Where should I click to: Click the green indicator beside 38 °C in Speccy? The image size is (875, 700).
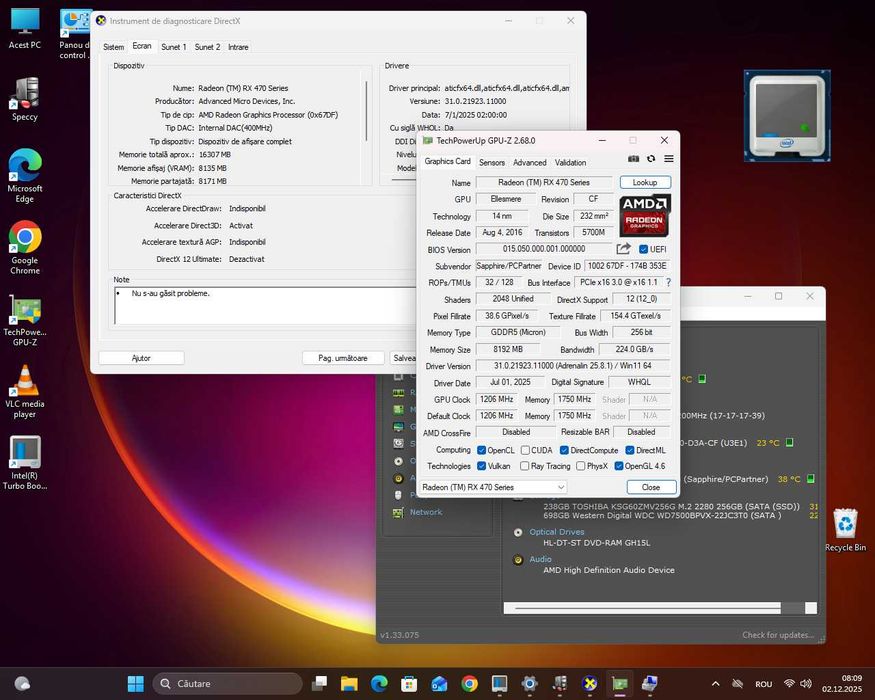point(811,478)
